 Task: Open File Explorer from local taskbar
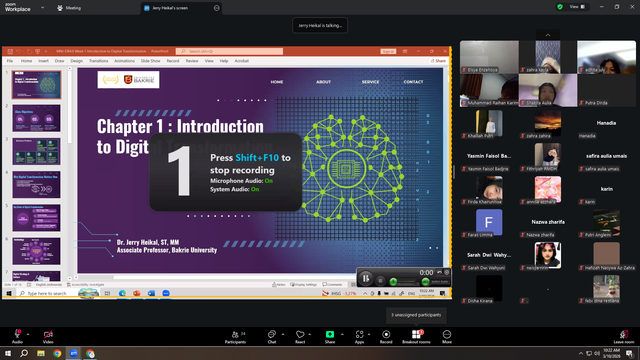click(41, 353)
